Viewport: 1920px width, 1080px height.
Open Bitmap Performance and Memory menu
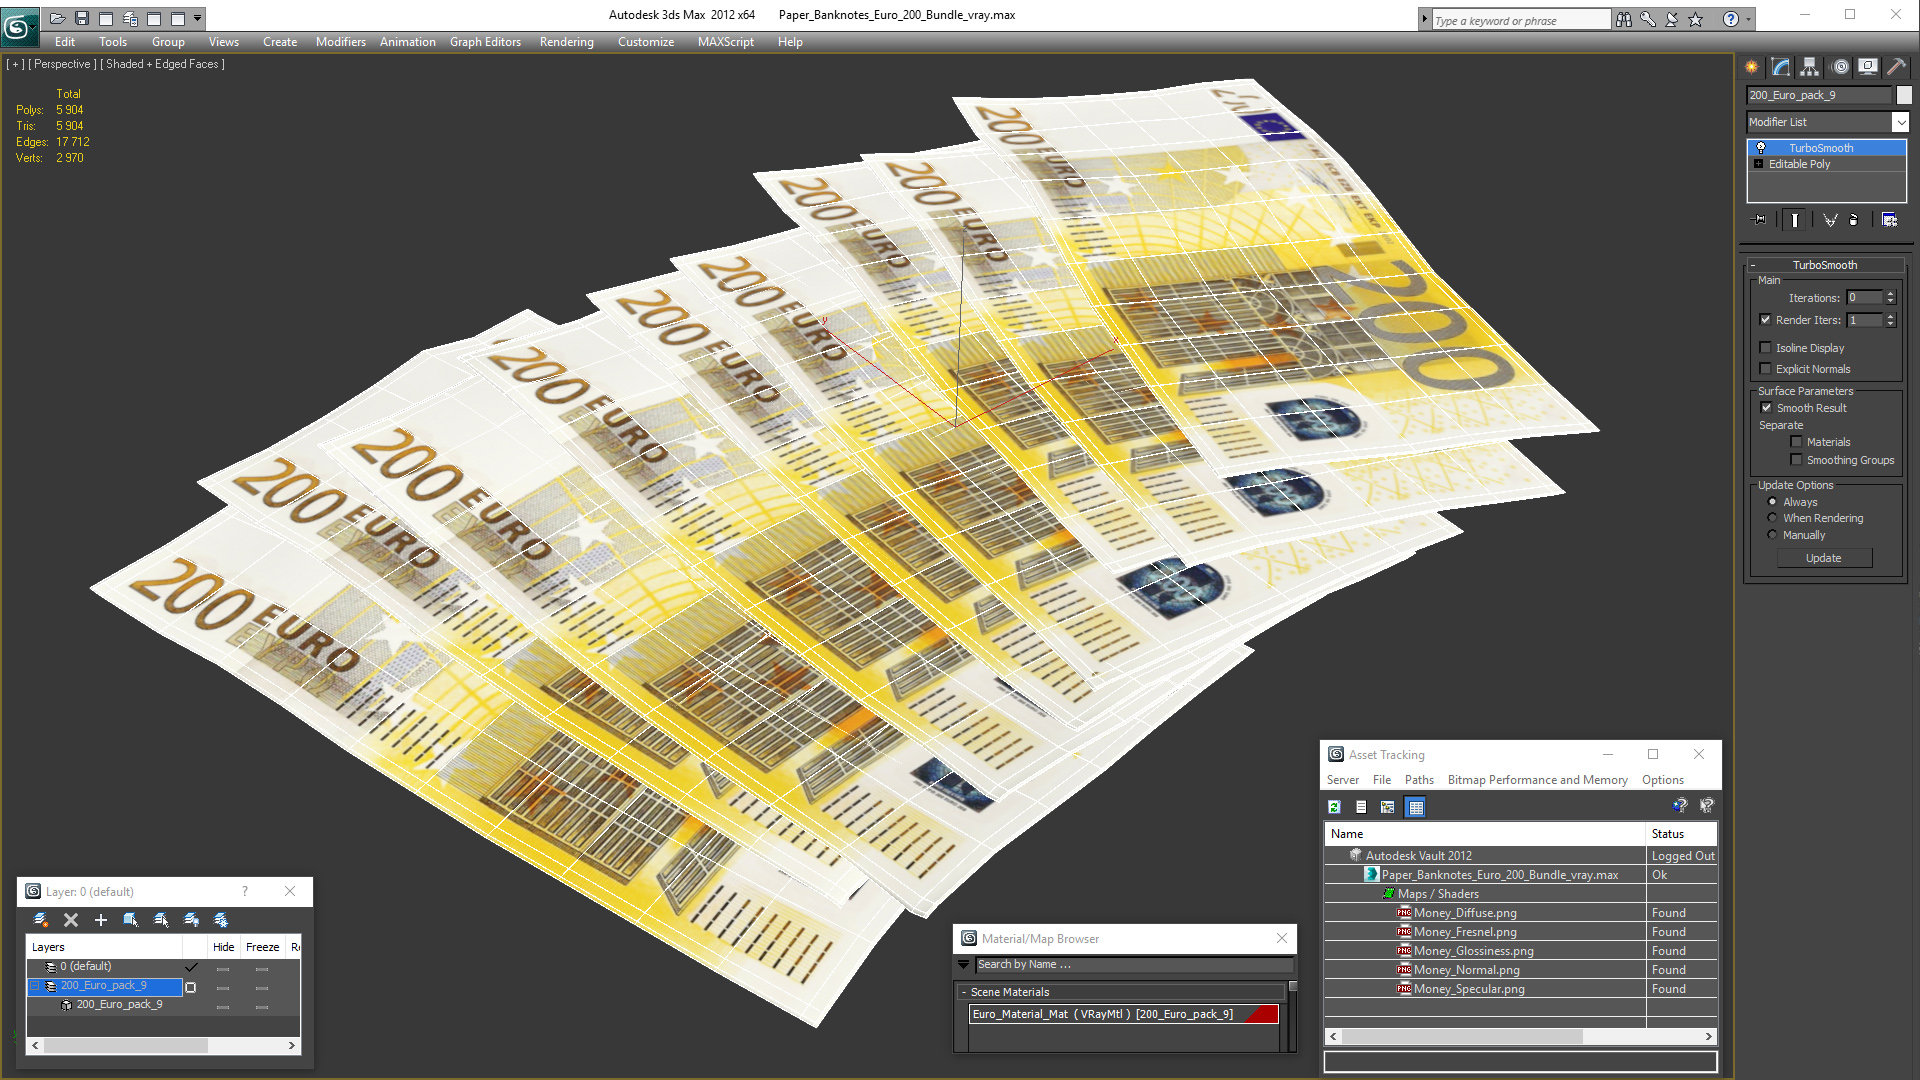tap(1537, 780)
